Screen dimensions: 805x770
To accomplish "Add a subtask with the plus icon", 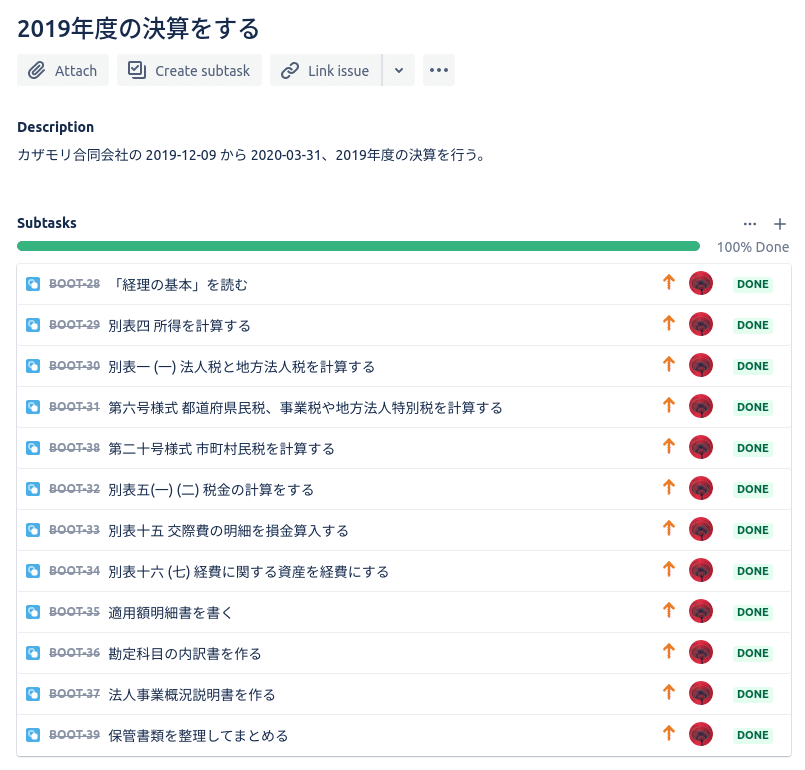I will point(780,224).
